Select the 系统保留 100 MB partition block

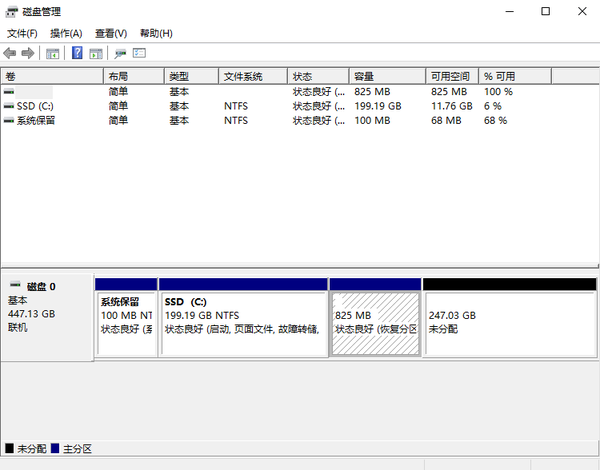pos(126,318)
